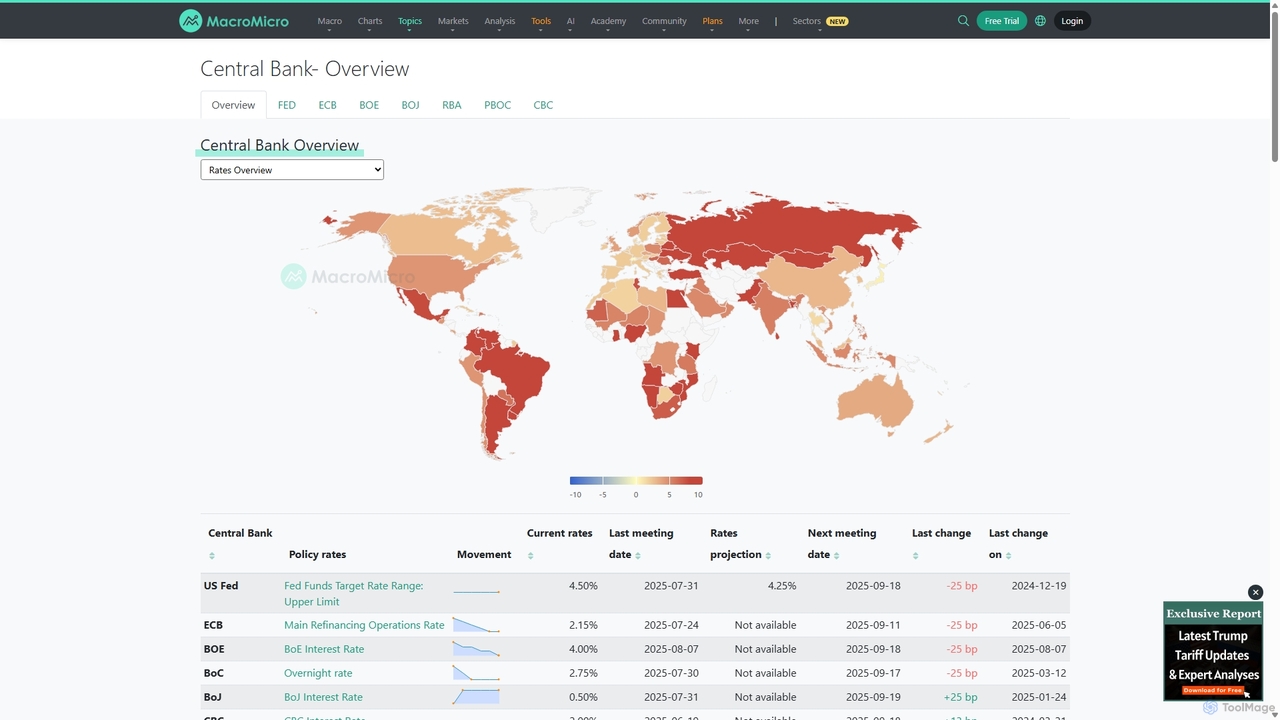Expand the Tools menu
Image resolution: width=1280 pixels, height=720 pixels.
[x=541, y=21]
